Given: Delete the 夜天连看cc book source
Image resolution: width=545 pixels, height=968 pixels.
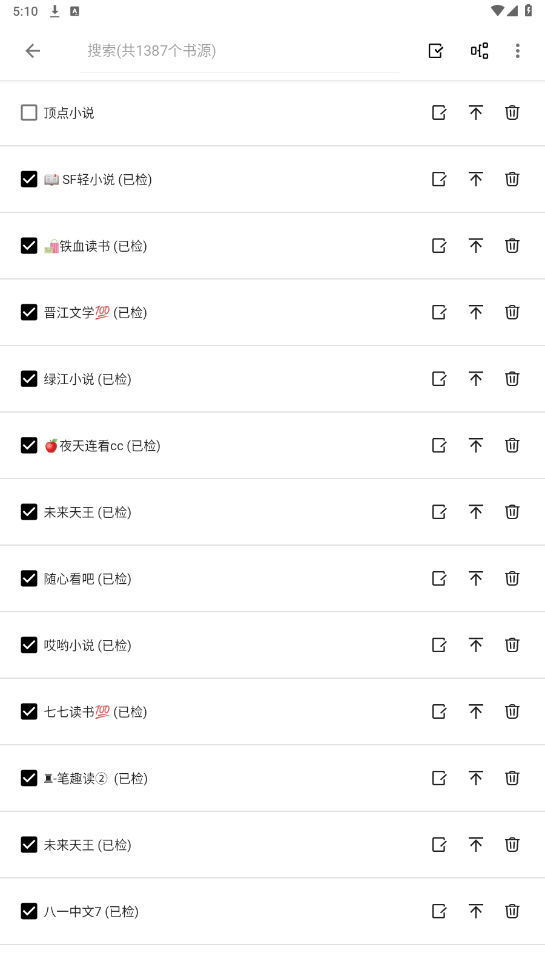Looking at the screenshot, I should tap(512, 445).
